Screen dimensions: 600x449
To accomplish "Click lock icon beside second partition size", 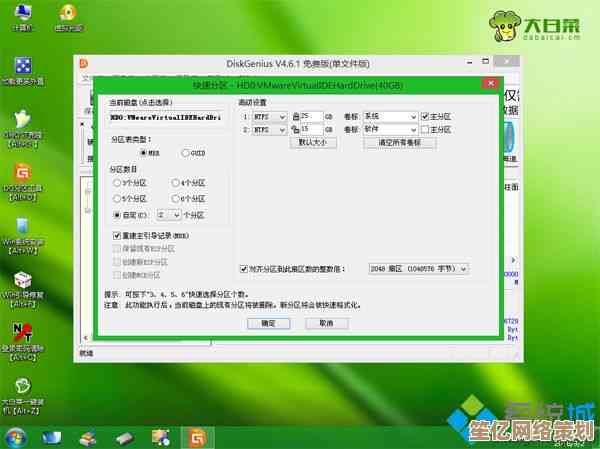I will [x=295, y=129].
